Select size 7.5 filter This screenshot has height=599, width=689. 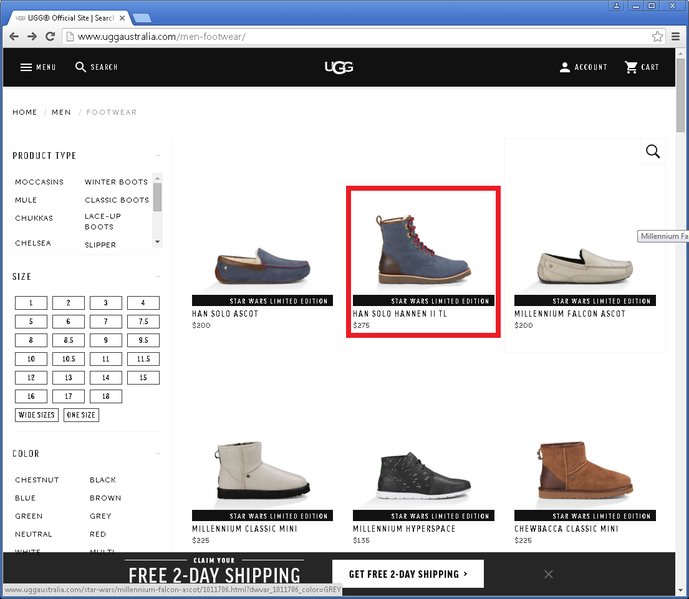tap(143, 321)
